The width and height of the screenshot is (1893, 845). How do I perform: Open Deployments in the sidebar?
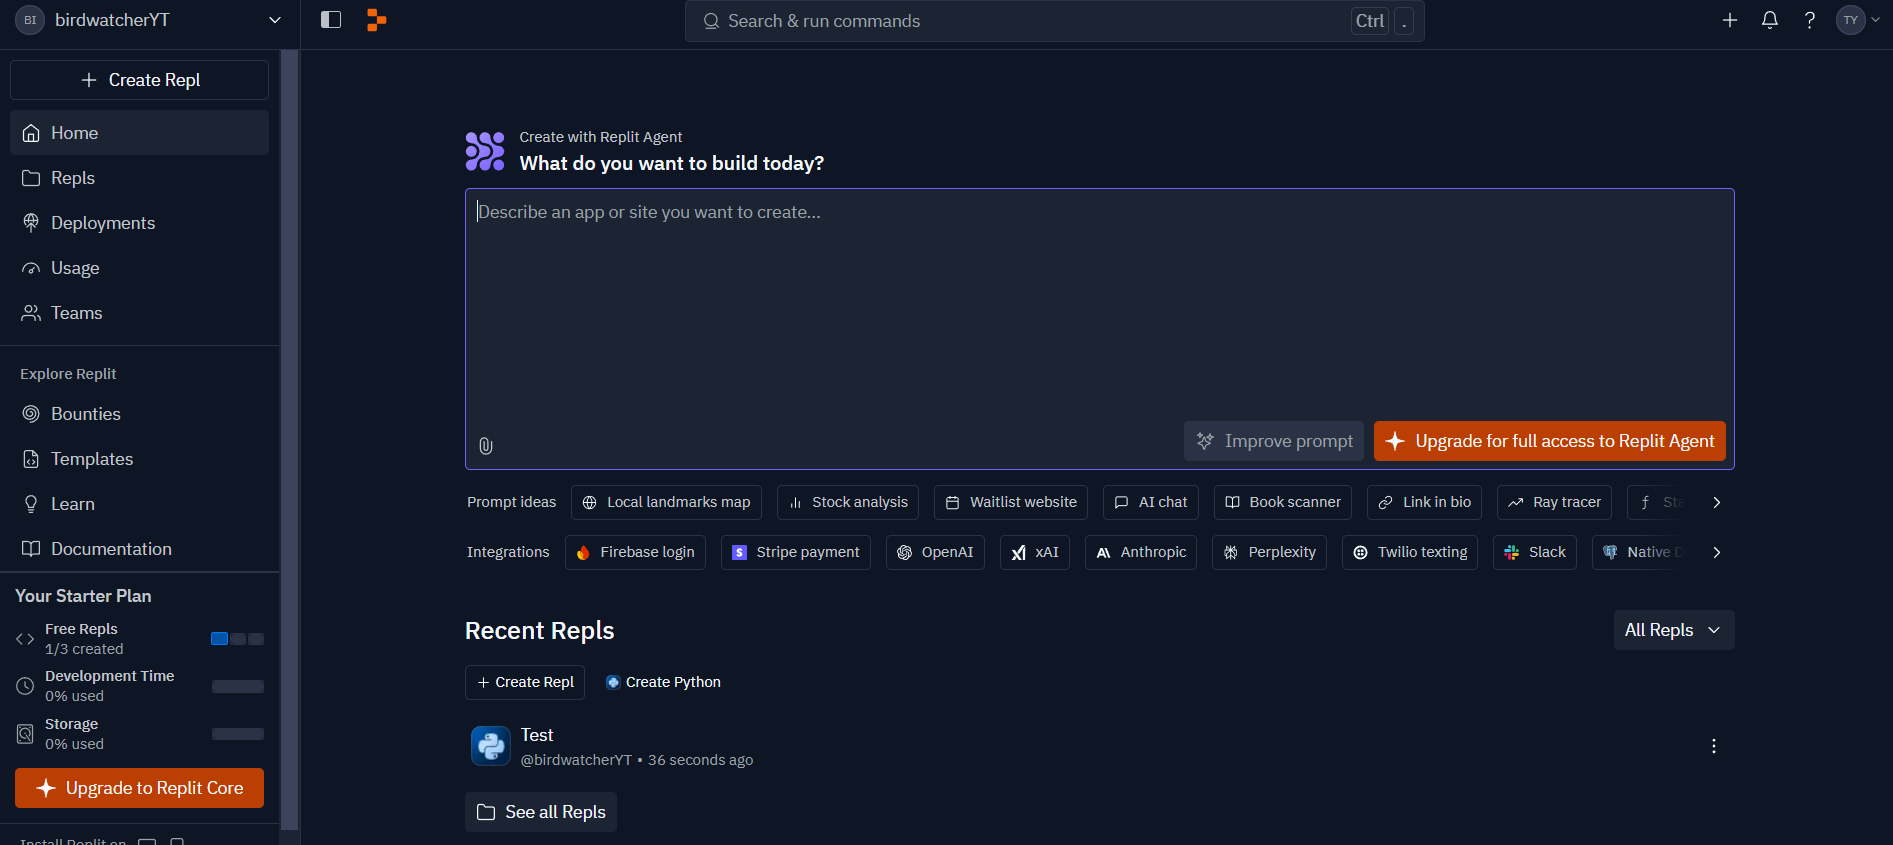139,223
